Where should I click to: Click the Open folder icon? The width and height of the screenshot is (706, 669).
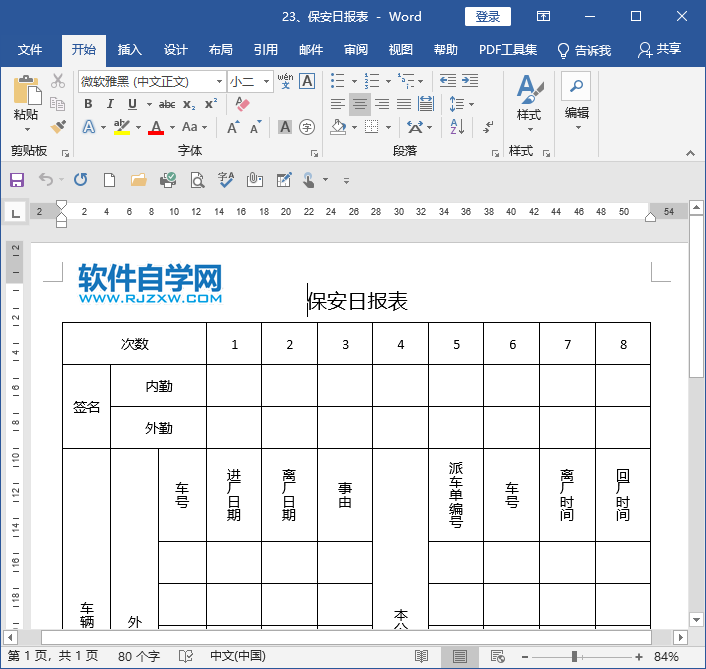[x=139, y=180]
